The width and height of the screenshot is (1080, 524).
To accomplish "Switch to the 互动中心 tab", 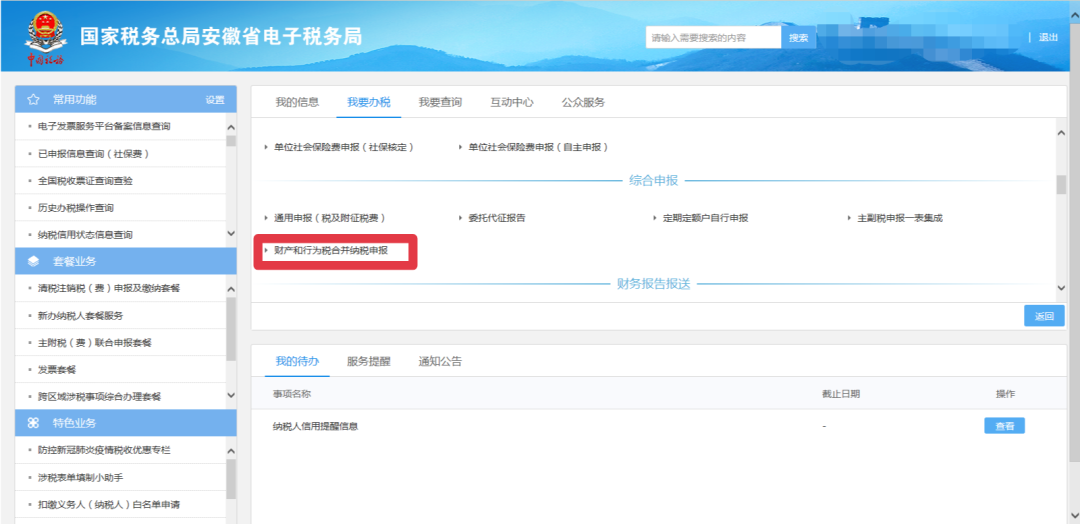I will tap(512, 103).
